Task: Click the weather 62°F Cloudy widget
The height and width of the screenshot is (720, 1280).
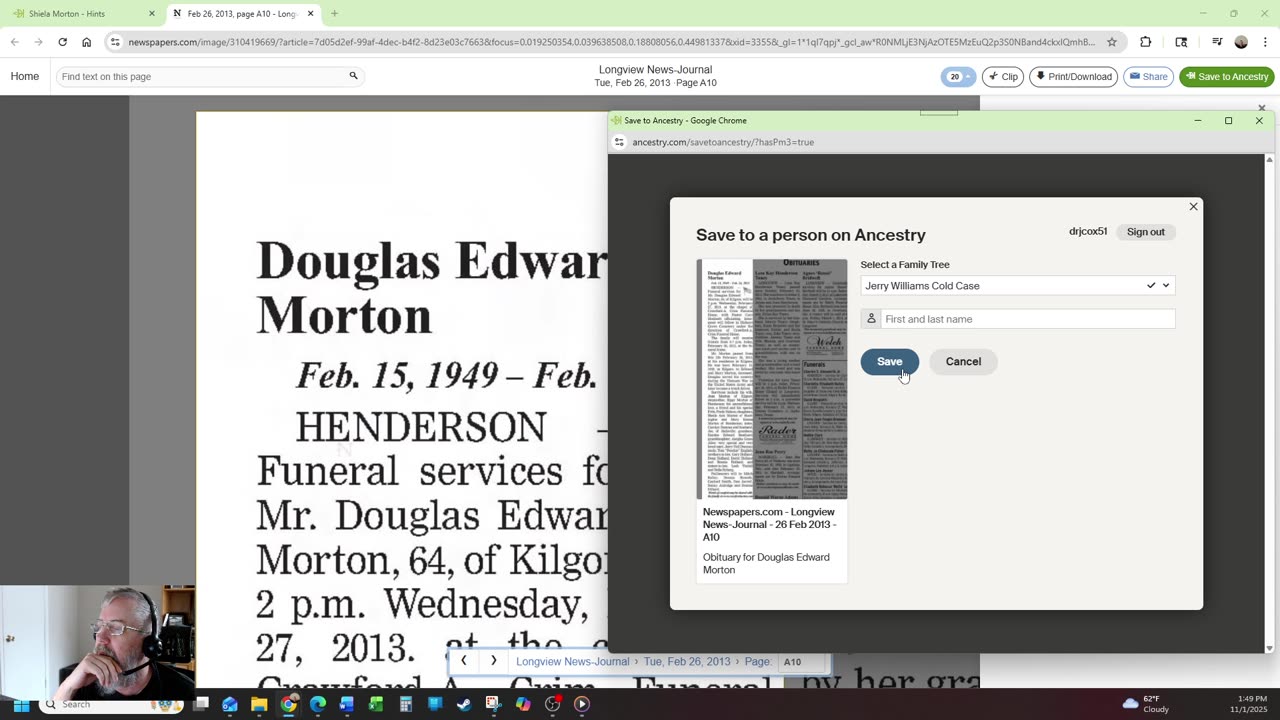Action: coord(1146,704)
